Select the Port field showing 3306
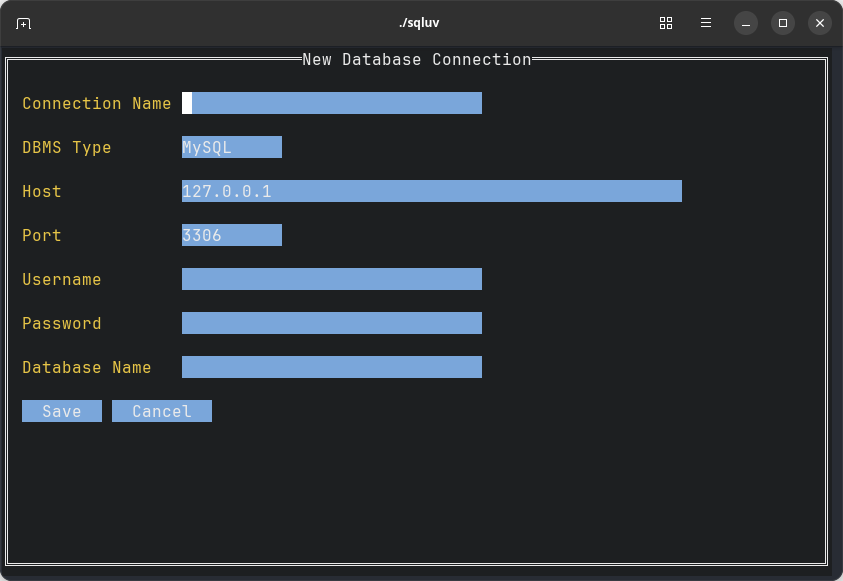843x581 pixels. [232, 235]
